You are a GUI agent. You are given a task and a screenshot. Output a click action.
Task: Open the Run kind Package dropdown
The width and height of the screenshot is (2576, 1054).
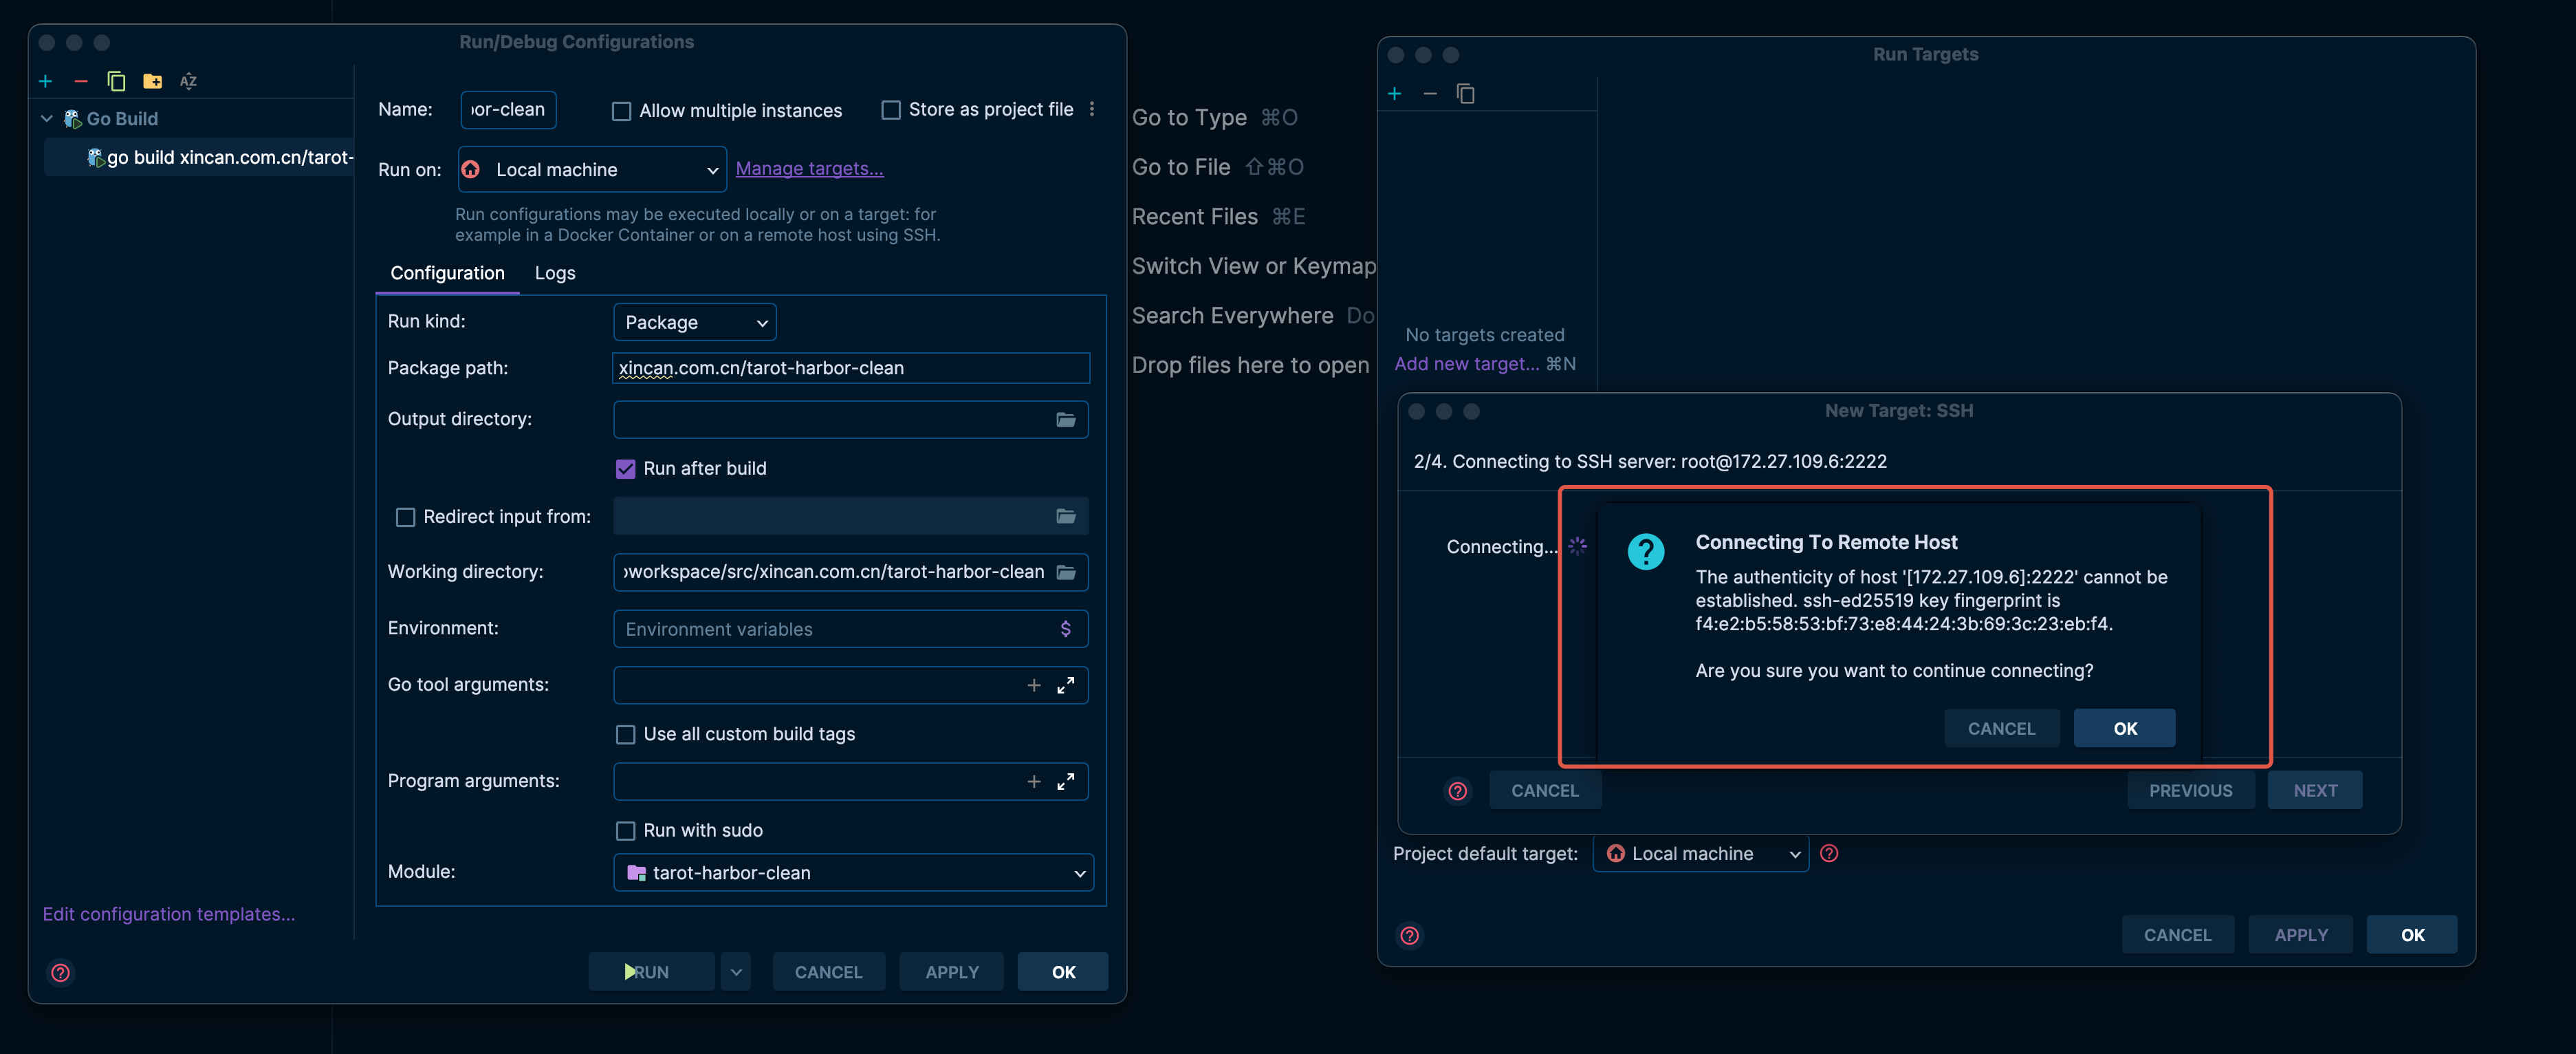(x=694, y=323)
